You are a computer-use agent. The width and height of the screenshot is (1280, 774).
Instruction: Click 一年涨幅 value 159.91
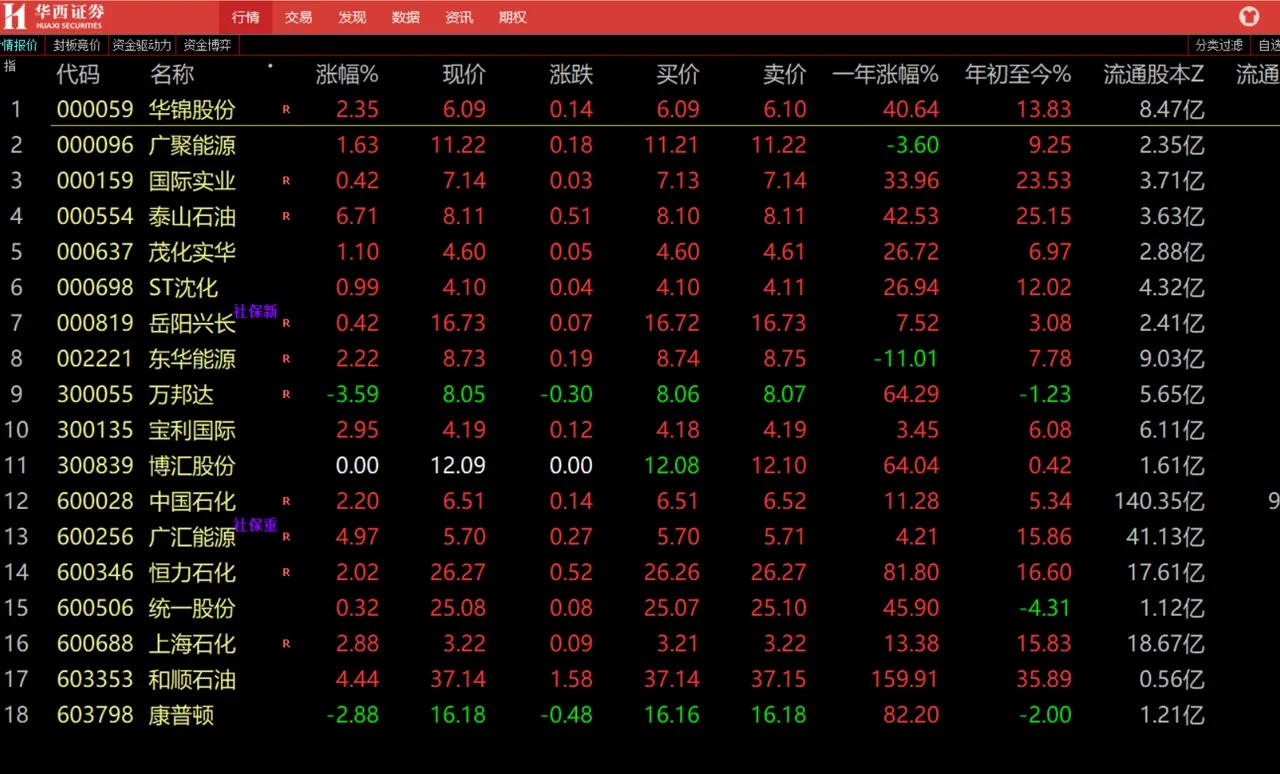pyautogui.click(x=904, y=680)
